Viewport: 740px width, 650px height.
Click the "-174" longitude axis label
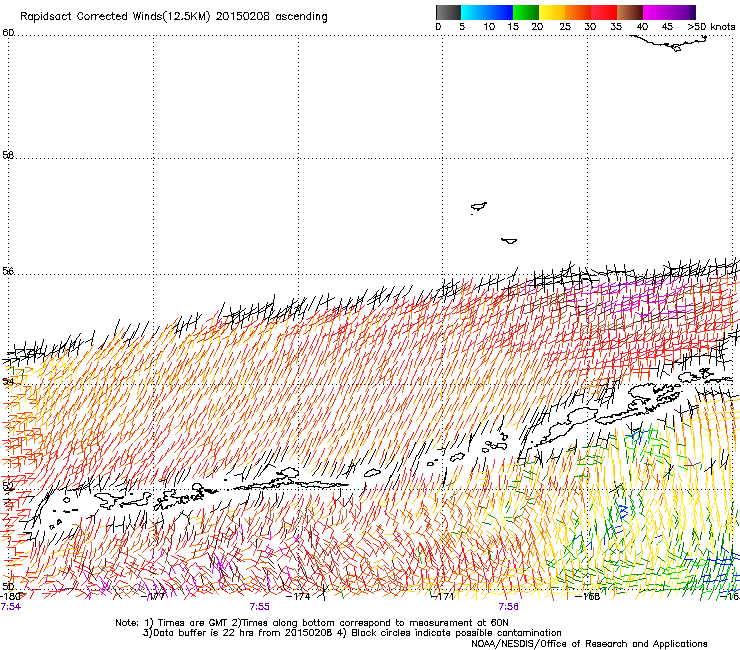point(300,596)
